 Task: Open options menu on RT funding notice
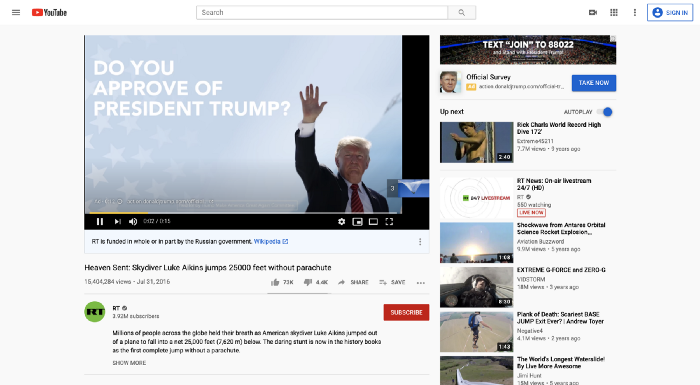point(420,242)
